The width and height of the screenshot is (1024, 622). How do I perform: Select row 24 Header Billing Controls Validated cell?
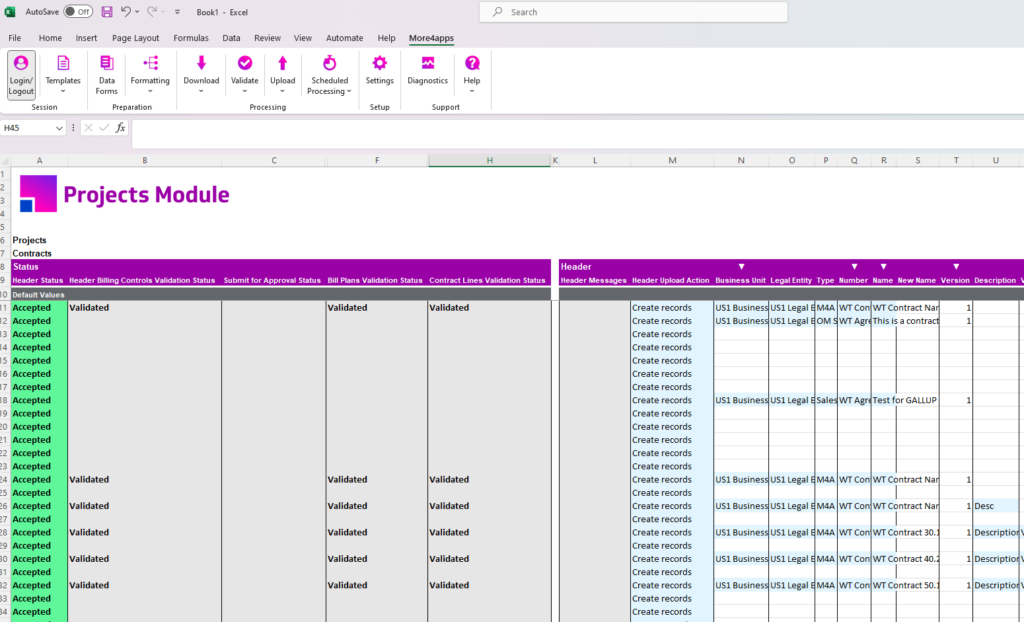144,480
